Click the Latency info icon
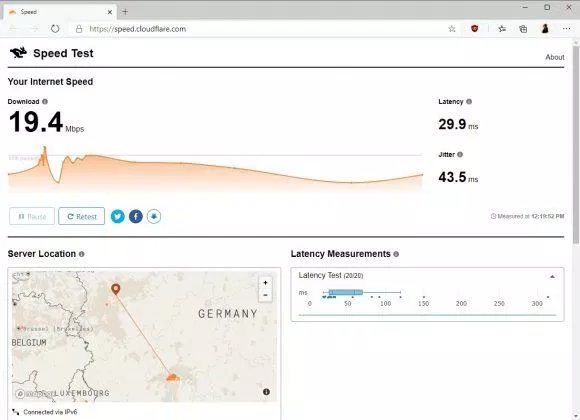 [x=469, y=101]
